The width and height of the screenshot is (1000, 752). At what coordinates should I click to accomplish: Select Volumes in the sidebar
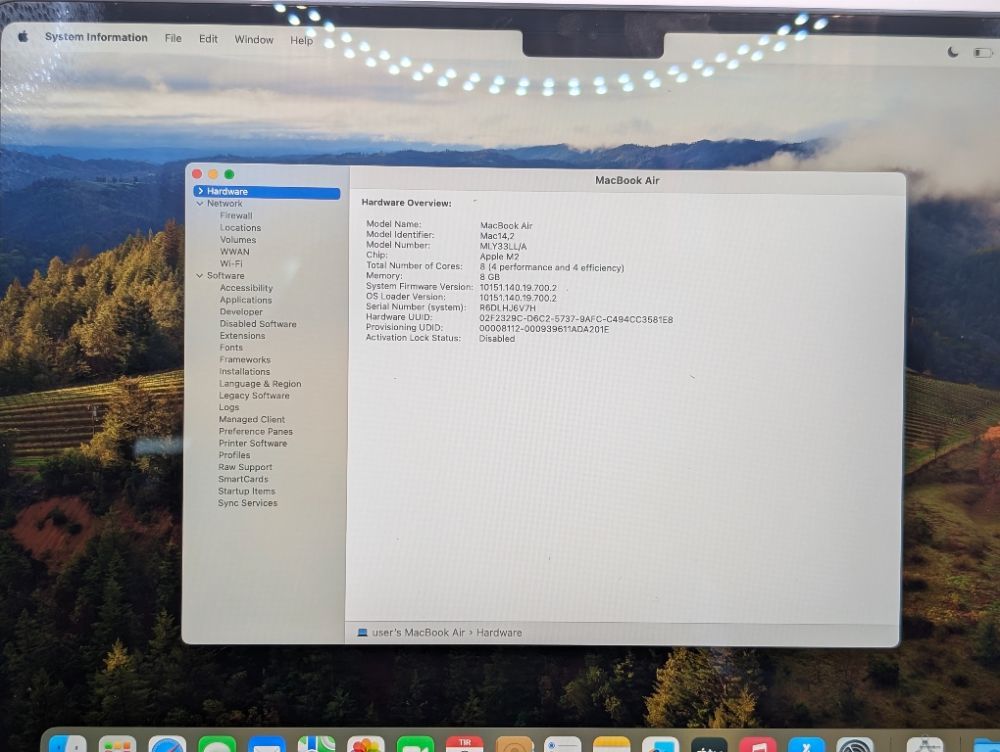tap(238, 240)
